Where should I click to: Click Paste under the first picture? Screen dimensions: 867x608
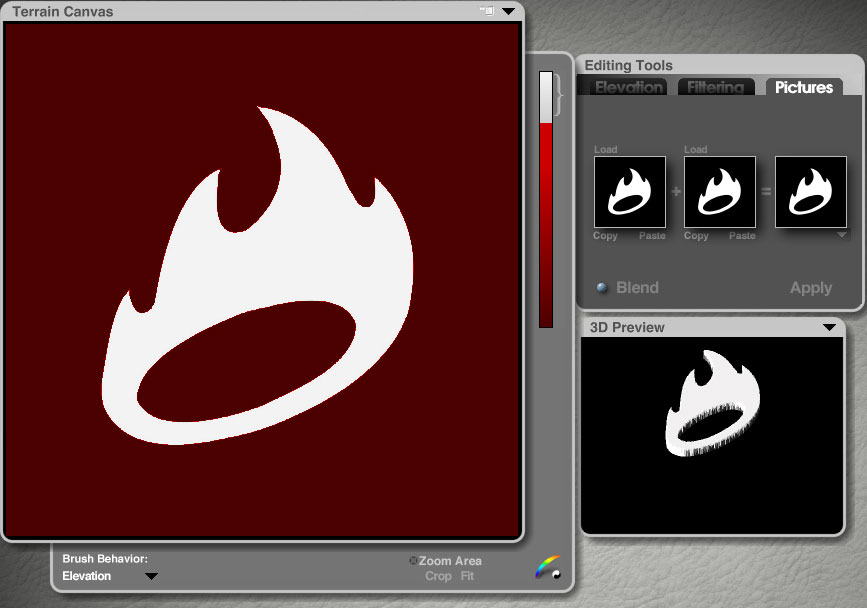[x=652, y=235]
